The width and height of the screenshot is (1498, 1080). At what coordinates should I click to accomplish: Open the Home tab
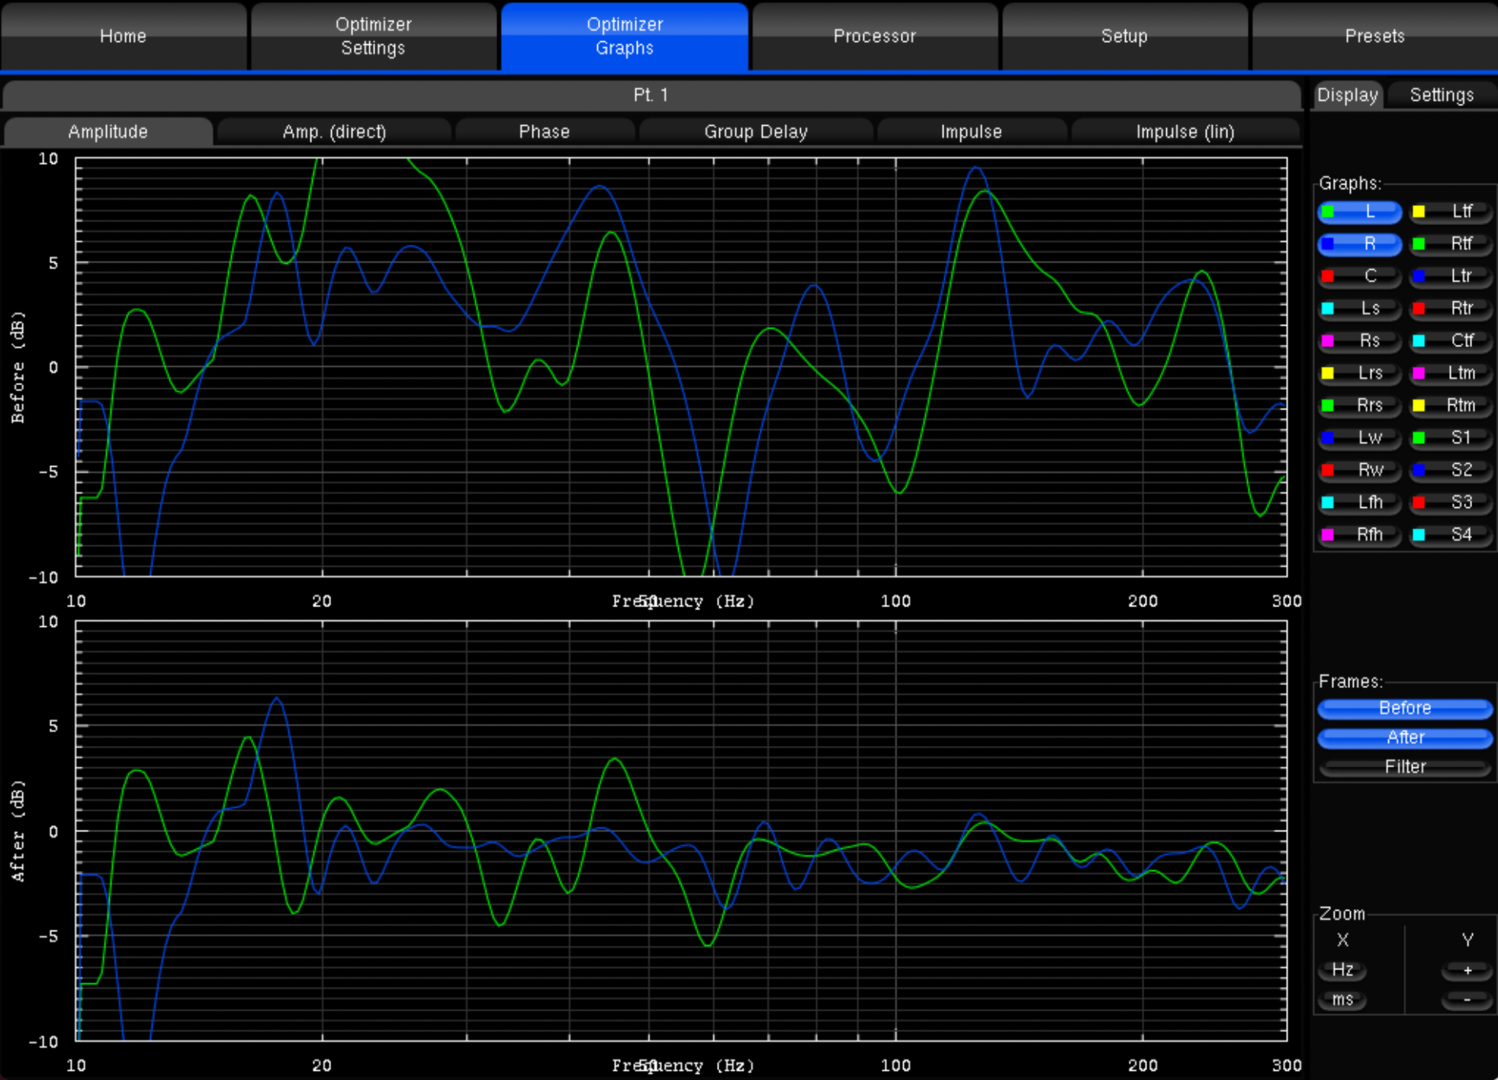[123, 36]
